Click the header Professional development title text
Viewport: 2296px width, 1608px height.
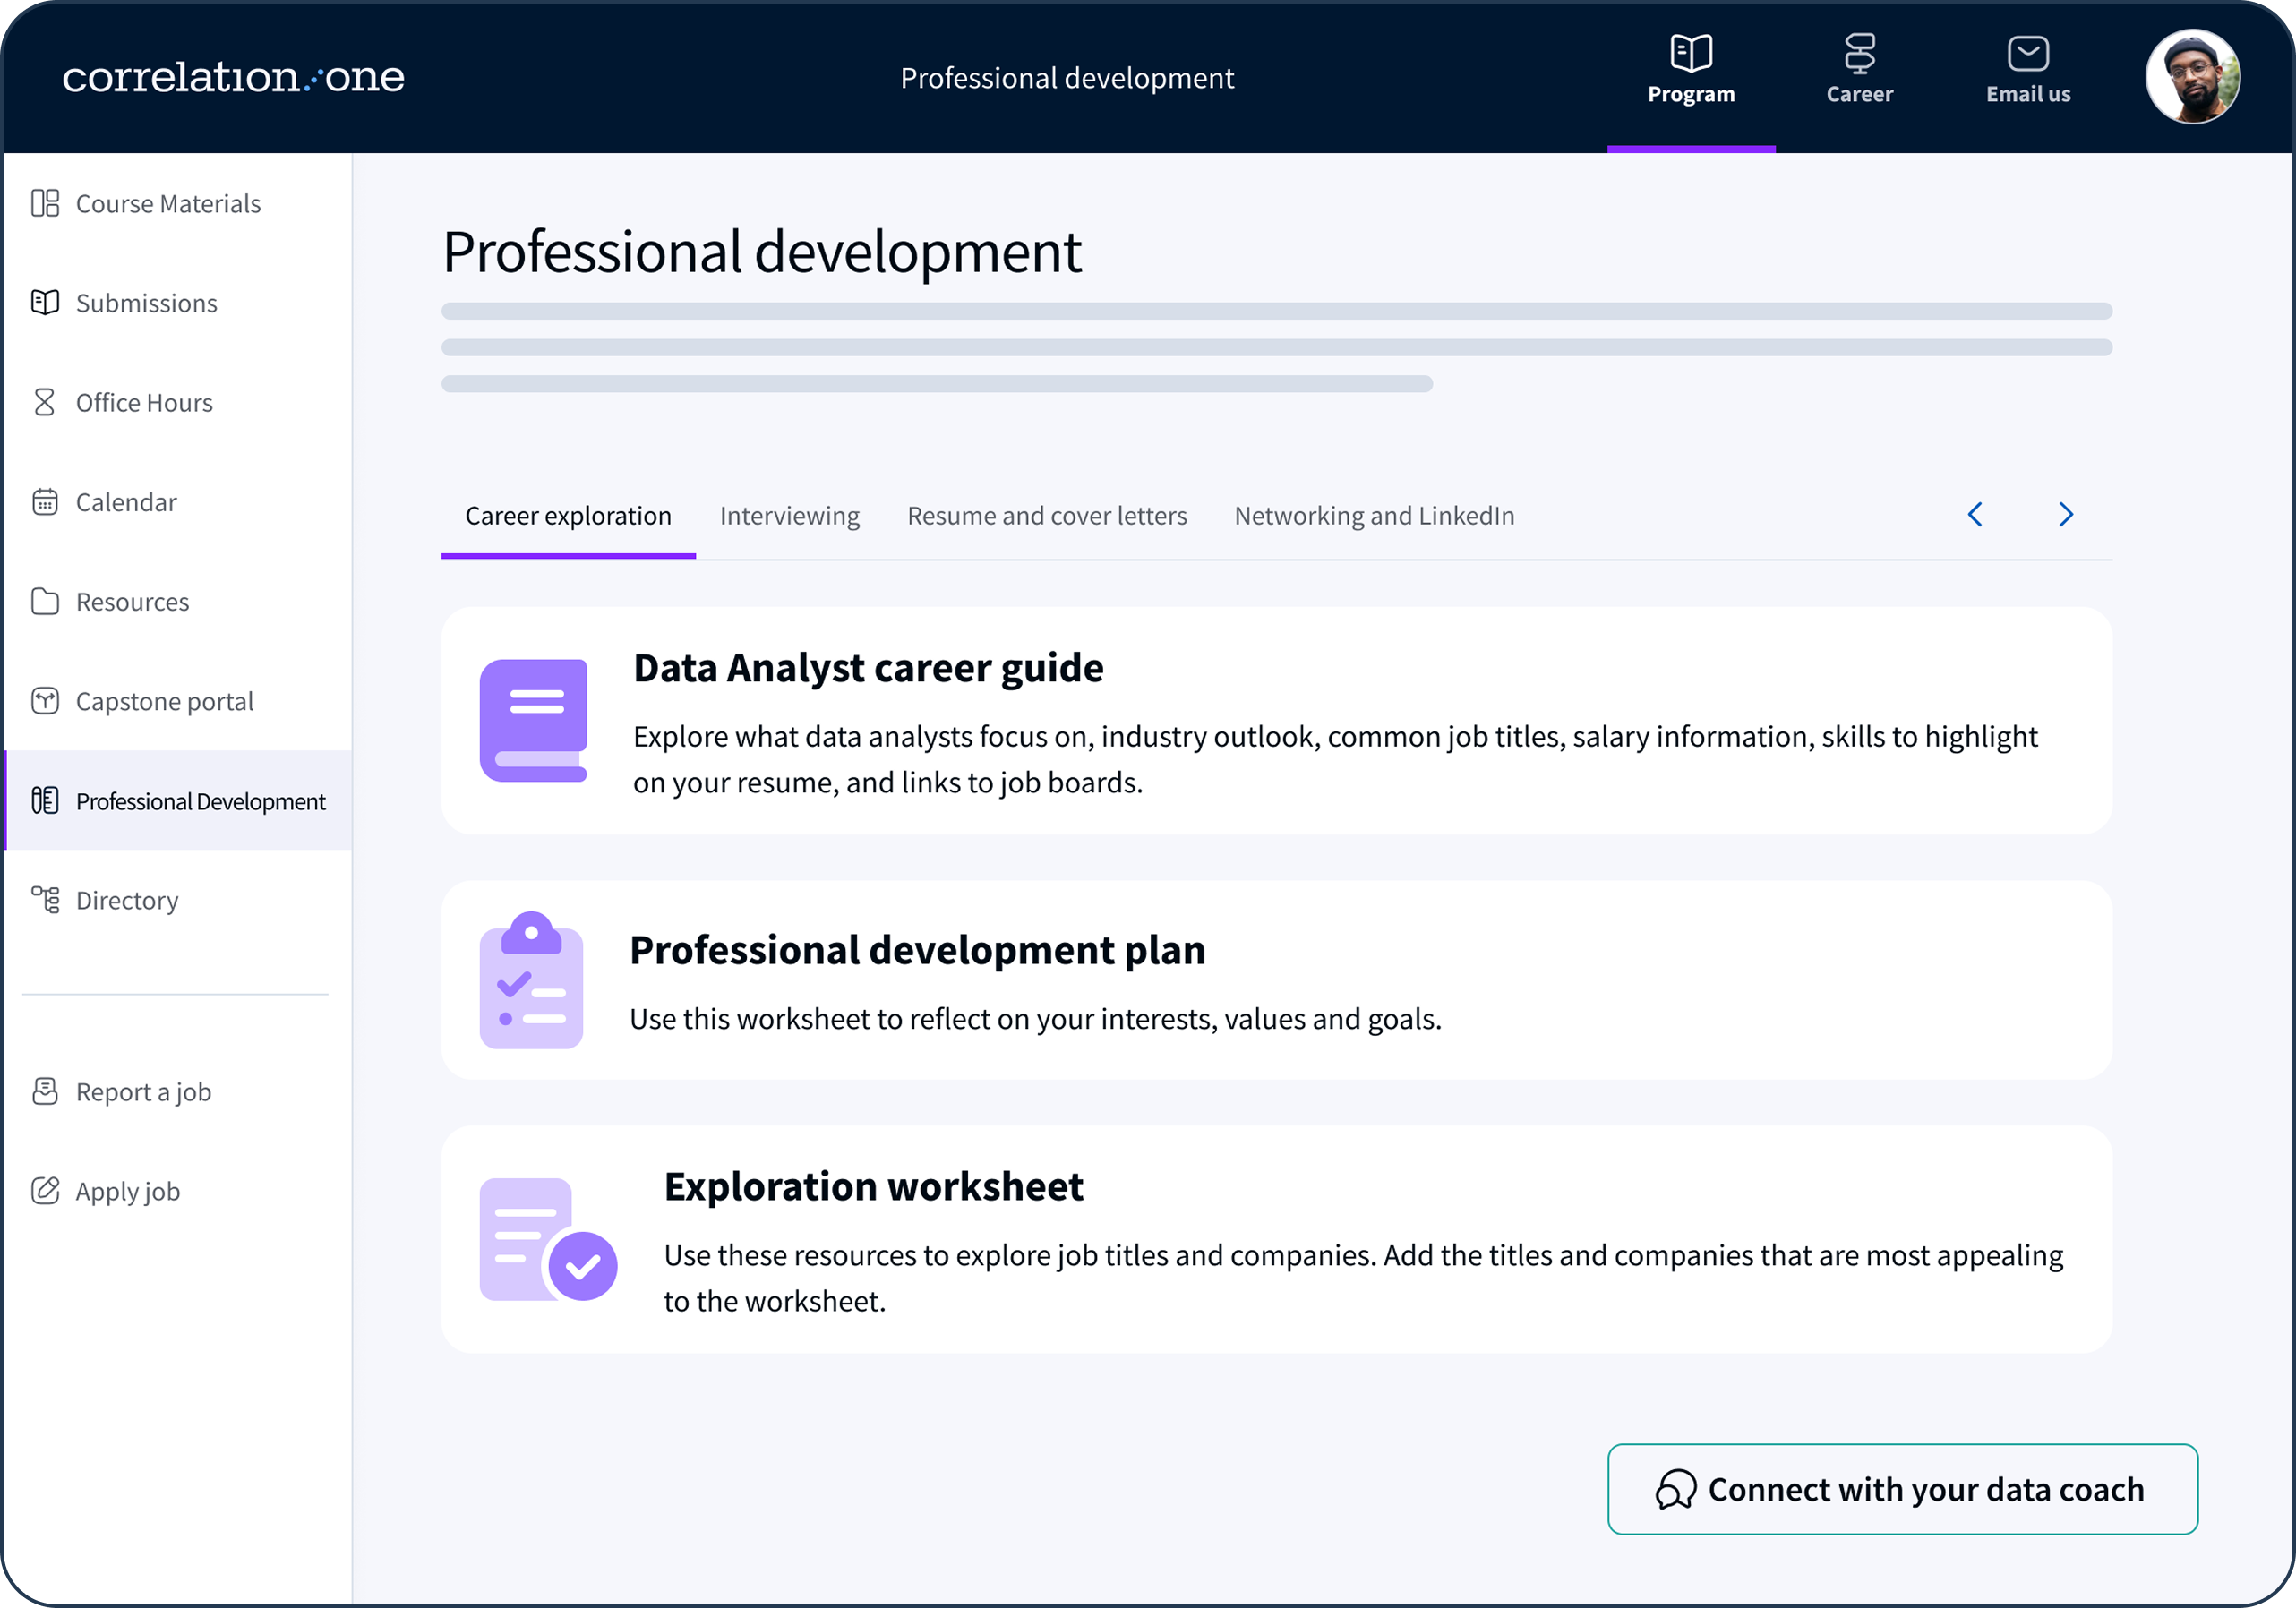coord(1067,78)
